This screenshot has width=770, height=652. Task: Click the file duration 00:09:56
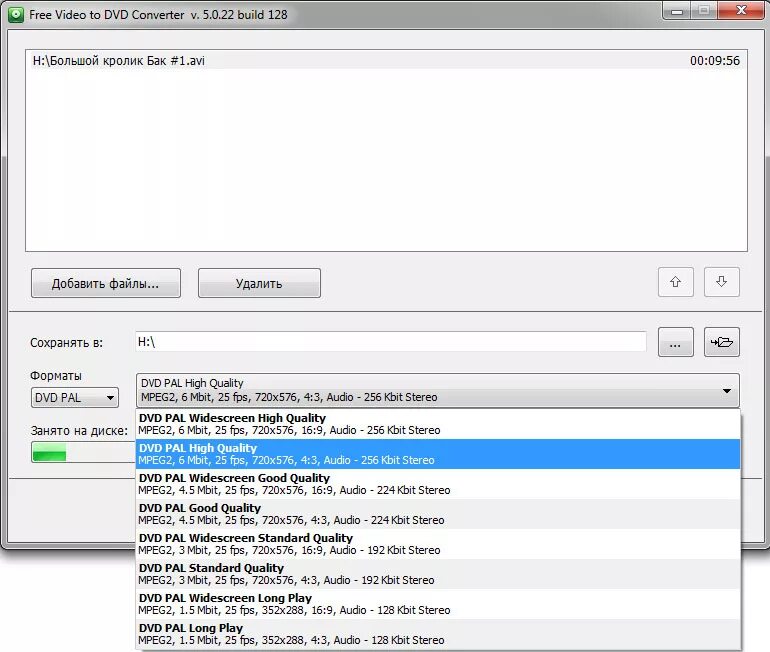715,60
